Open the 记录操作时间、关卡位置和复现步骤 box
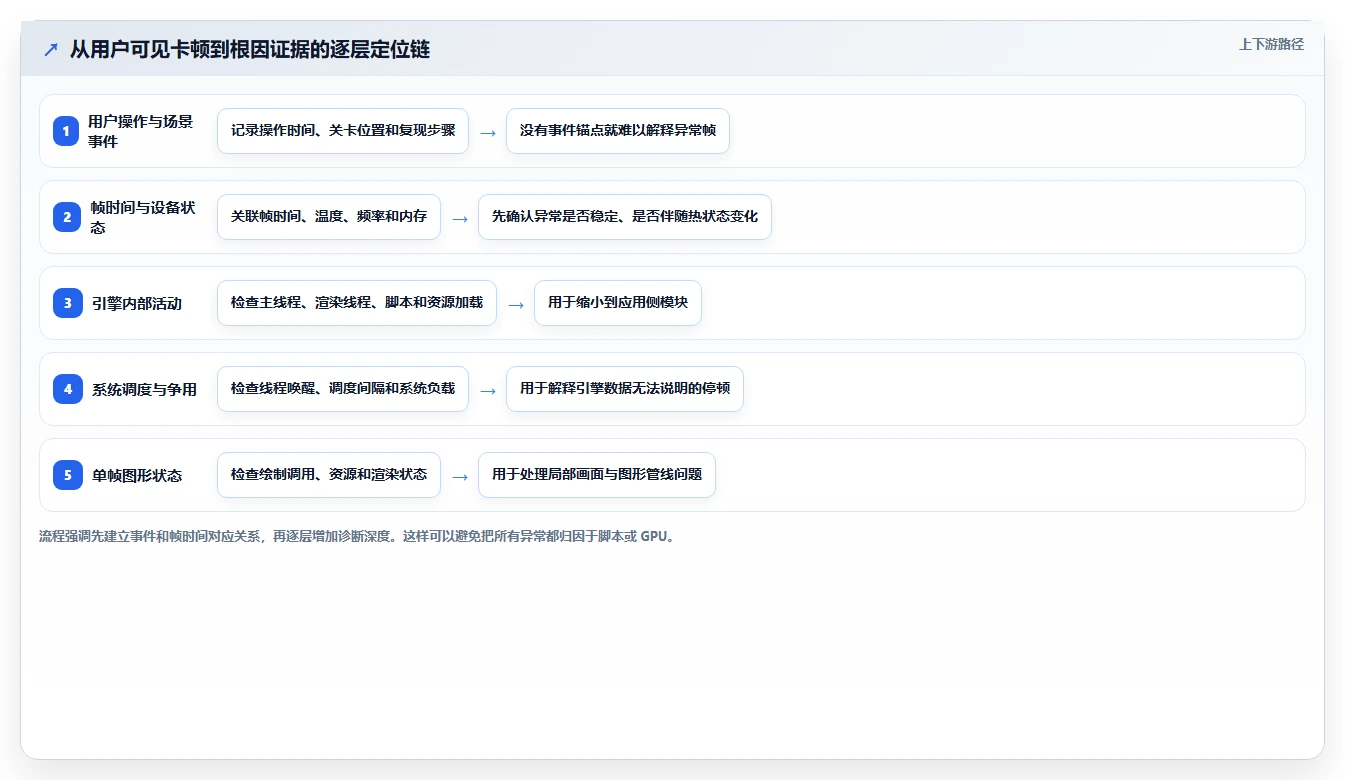The height and width of the screenshot is (780, 1345). [x=343, y=131]
